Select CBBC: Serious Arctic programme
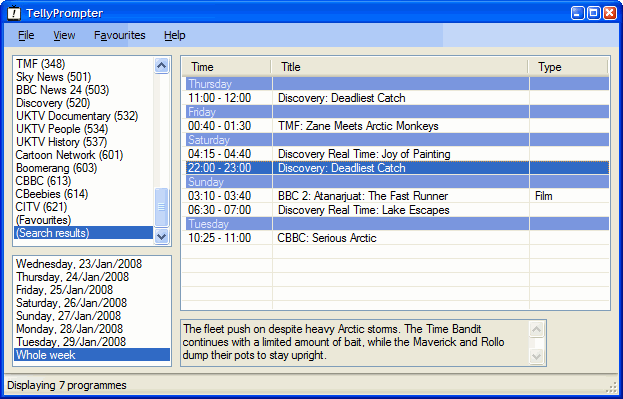 397,238
